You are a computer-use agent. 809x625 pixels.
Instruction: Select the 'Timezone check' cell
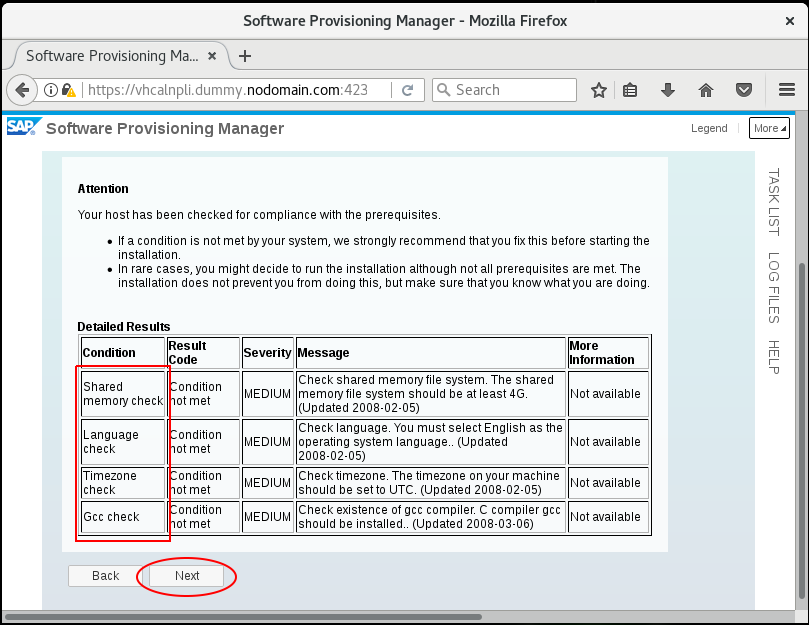(x=123, y=483)
